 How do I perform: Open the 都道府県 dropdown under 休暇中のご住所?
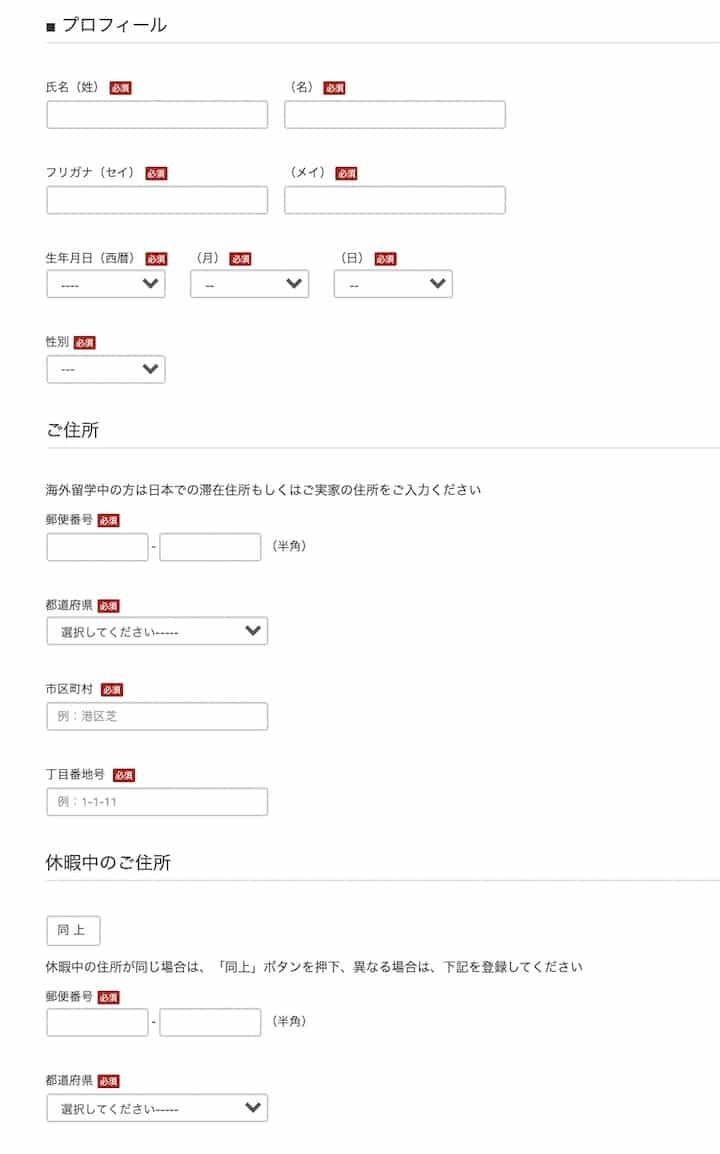pos(157,1108)
